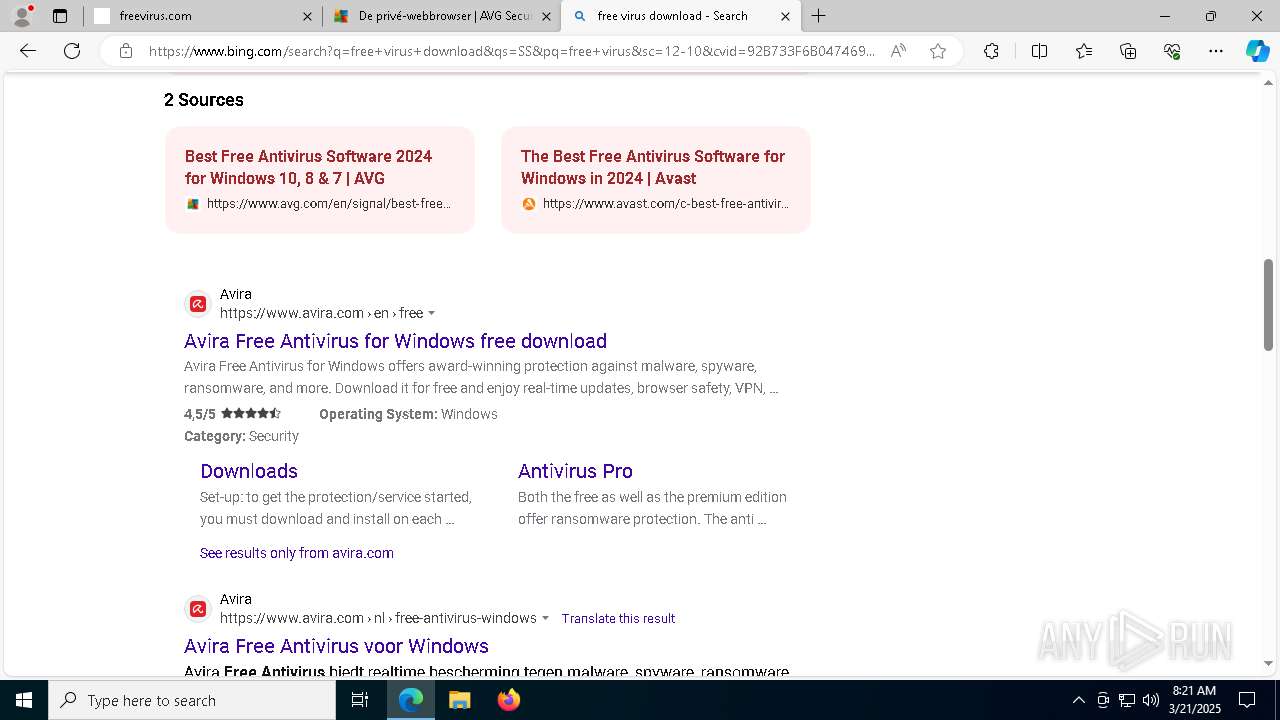1280x720 pixels.
Task: Close the free virus download search tab
Action: 785,16
